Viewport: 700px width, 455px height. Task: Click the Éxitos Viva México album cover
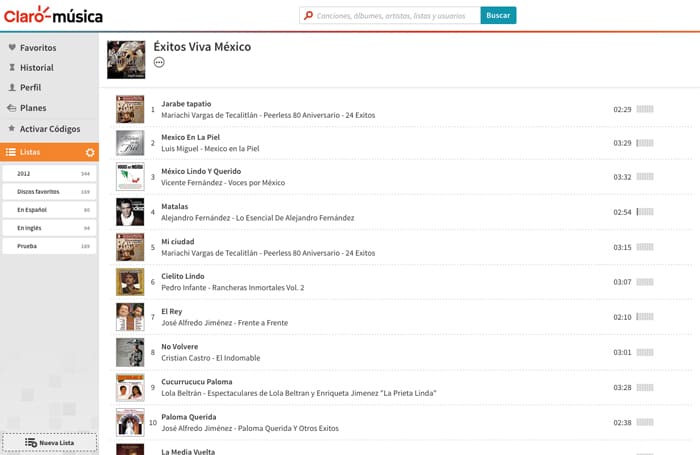[126, 59]
